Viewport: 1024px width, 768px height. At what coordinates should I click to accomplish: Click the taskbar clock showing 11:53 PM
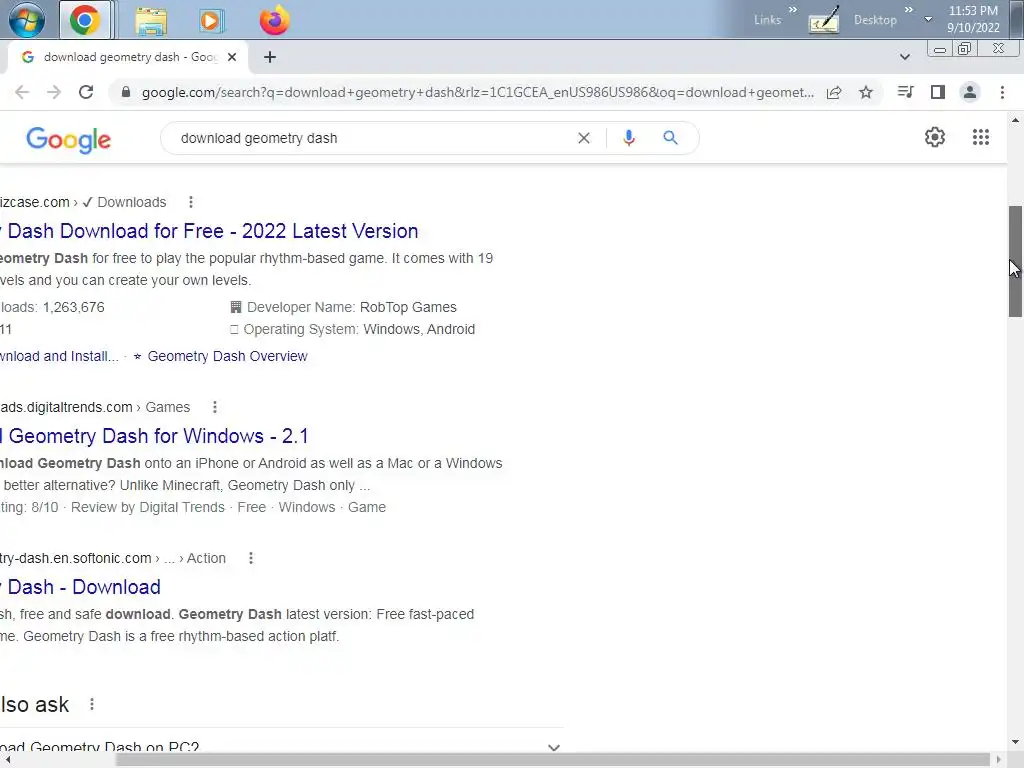[973, 19]
